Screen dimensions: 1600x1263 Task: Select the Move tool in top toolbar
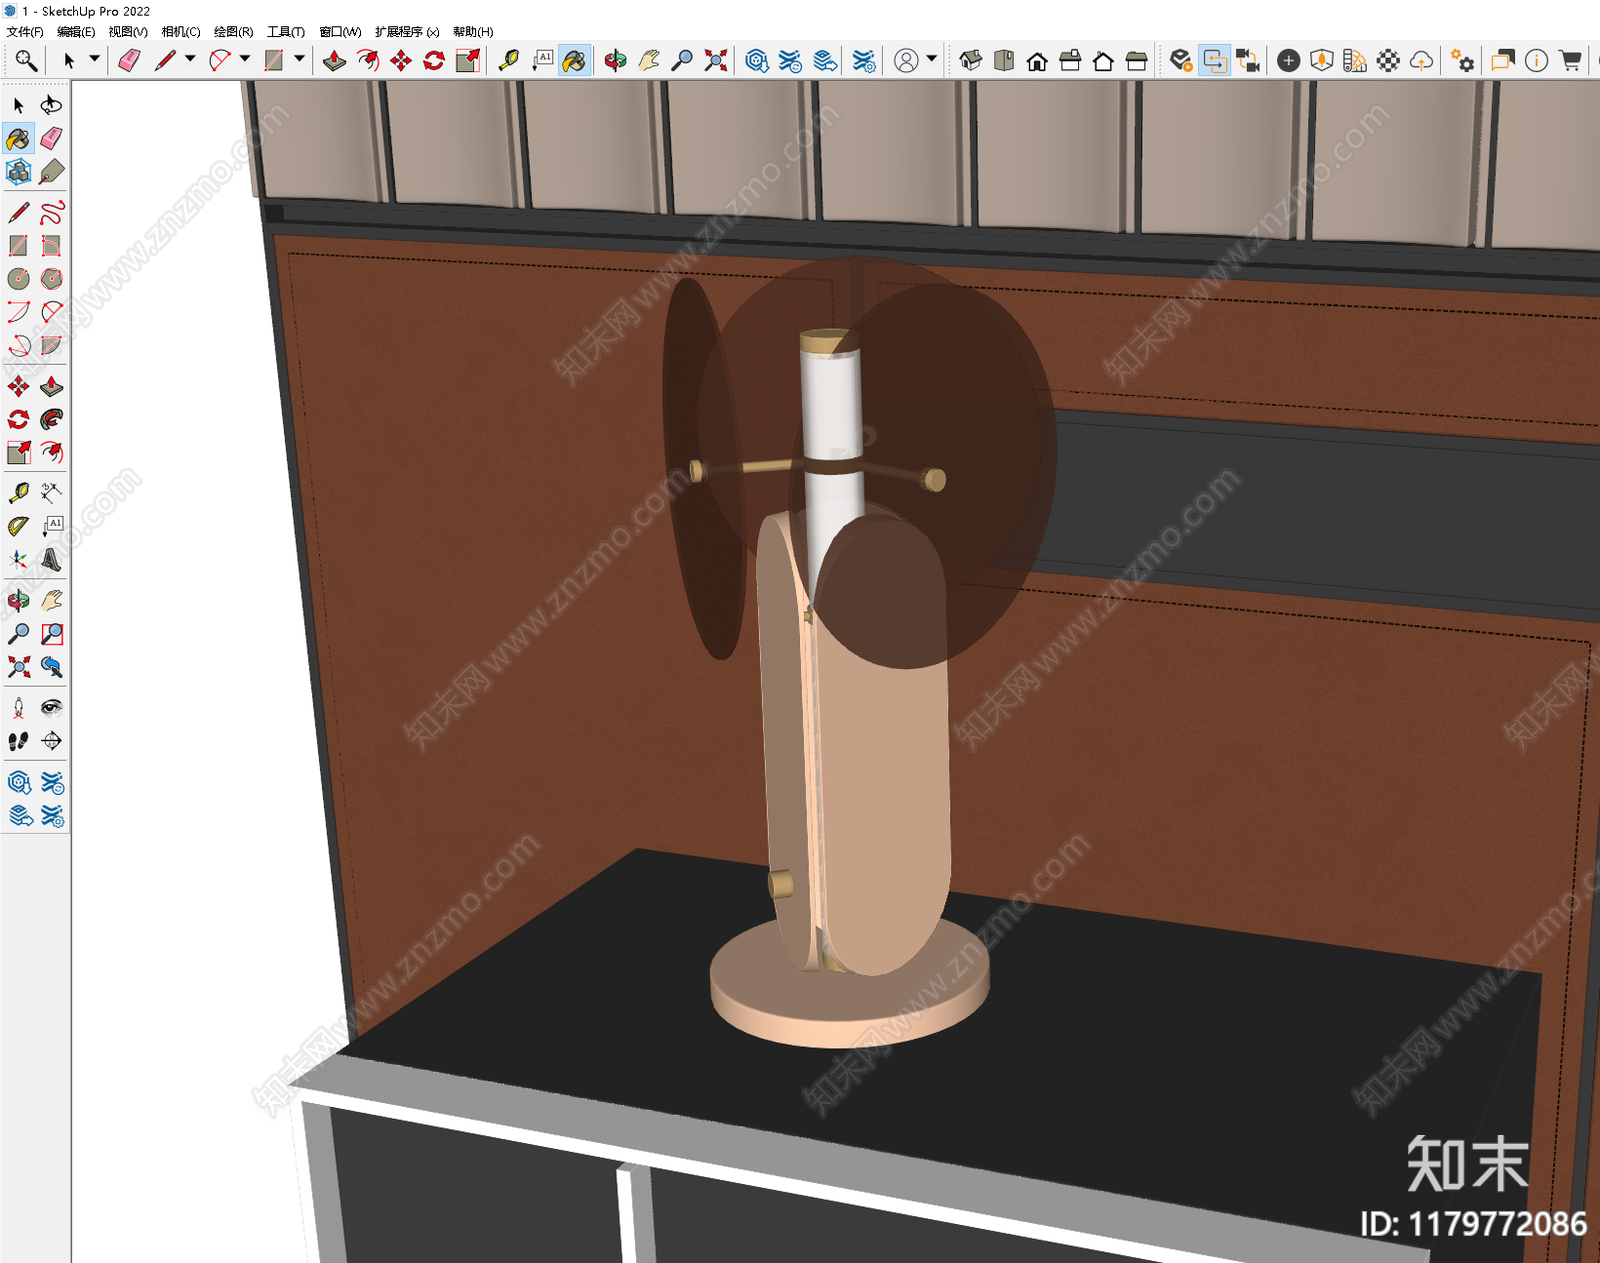point(401,61)
